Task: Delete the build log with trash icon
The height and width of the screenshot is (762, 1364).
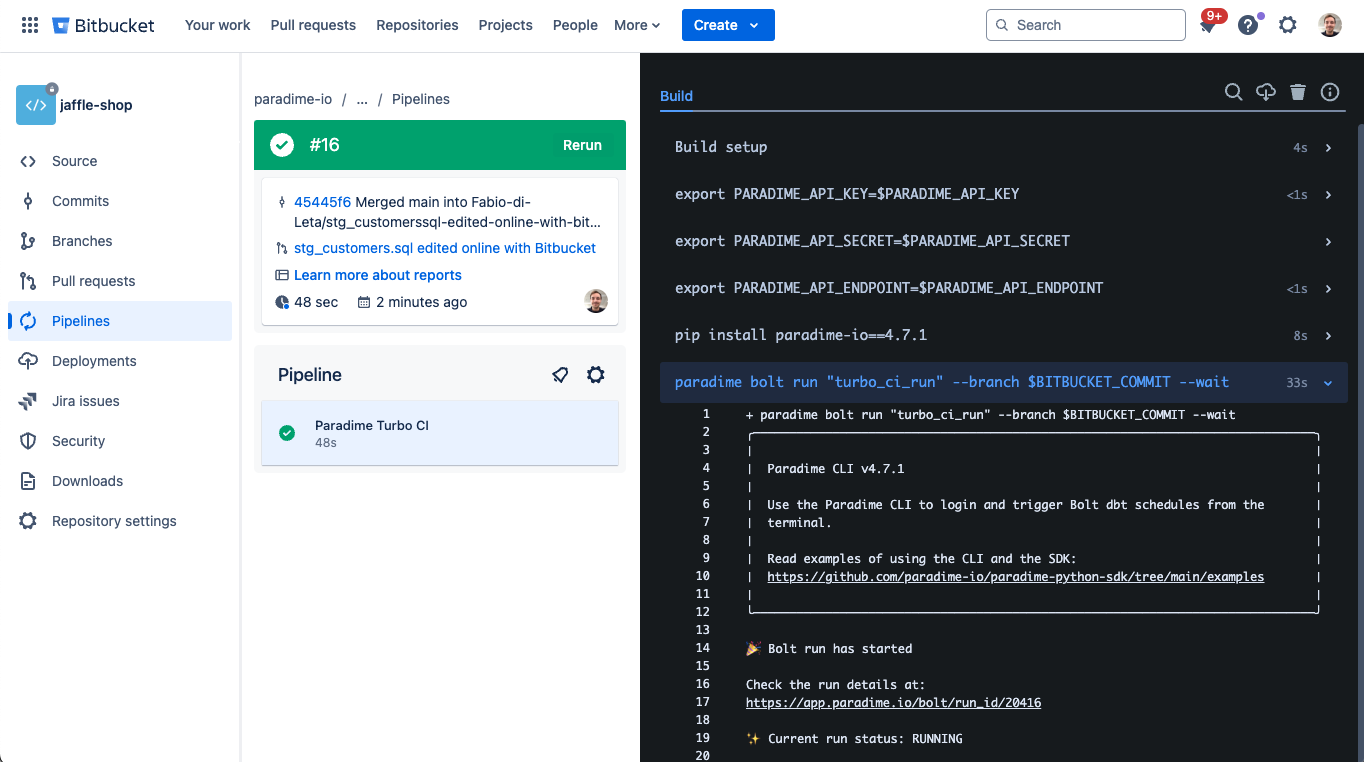Action: pos(1298,92)
